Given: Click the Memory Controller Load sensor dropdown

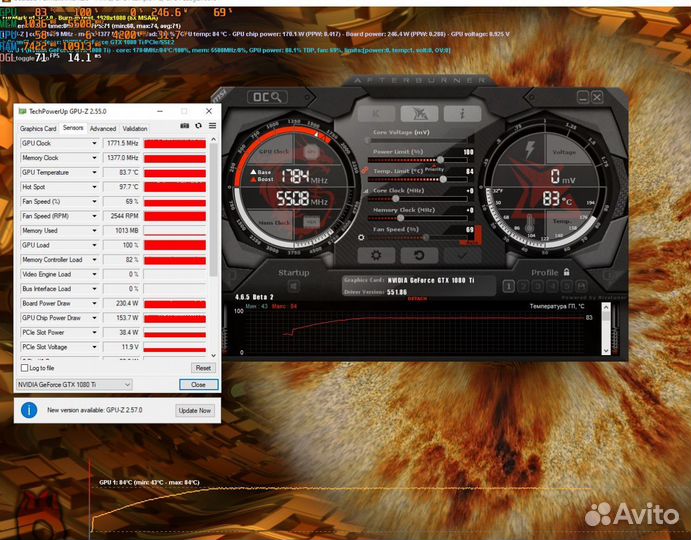Looking at the screenshot, I should (94, 260).
